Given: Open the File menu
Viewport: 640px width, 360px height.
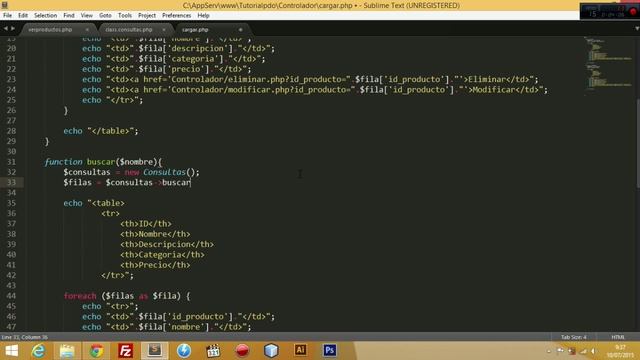Looking at the screenshot, I should (7, 16).
